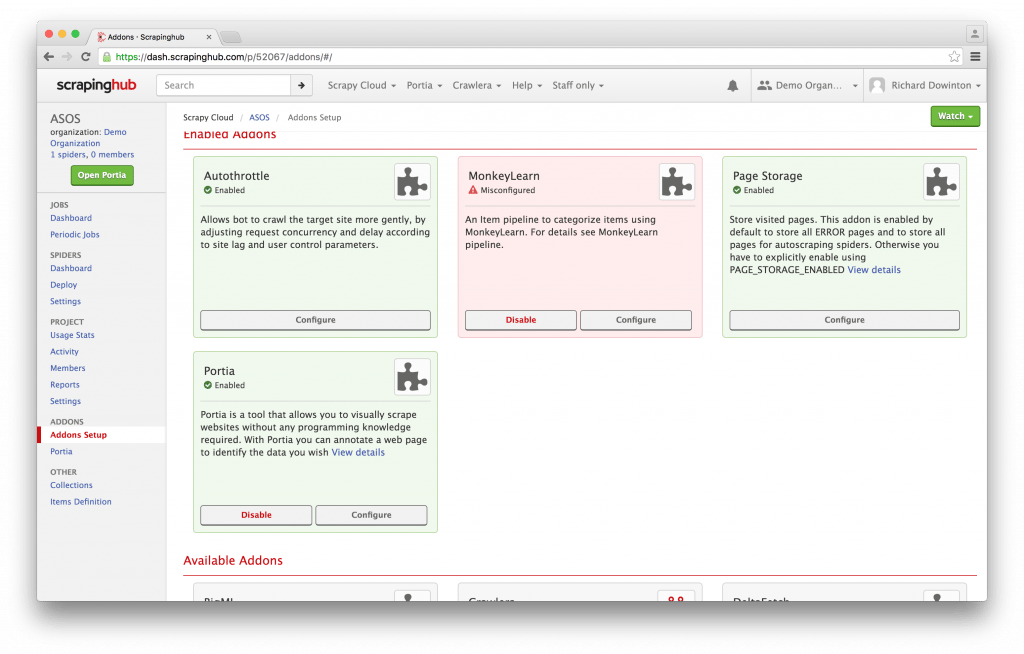The image size is (1024, 654).
Task: Open Demo Organization link in sidebar
Action: [x=88, y=138]
